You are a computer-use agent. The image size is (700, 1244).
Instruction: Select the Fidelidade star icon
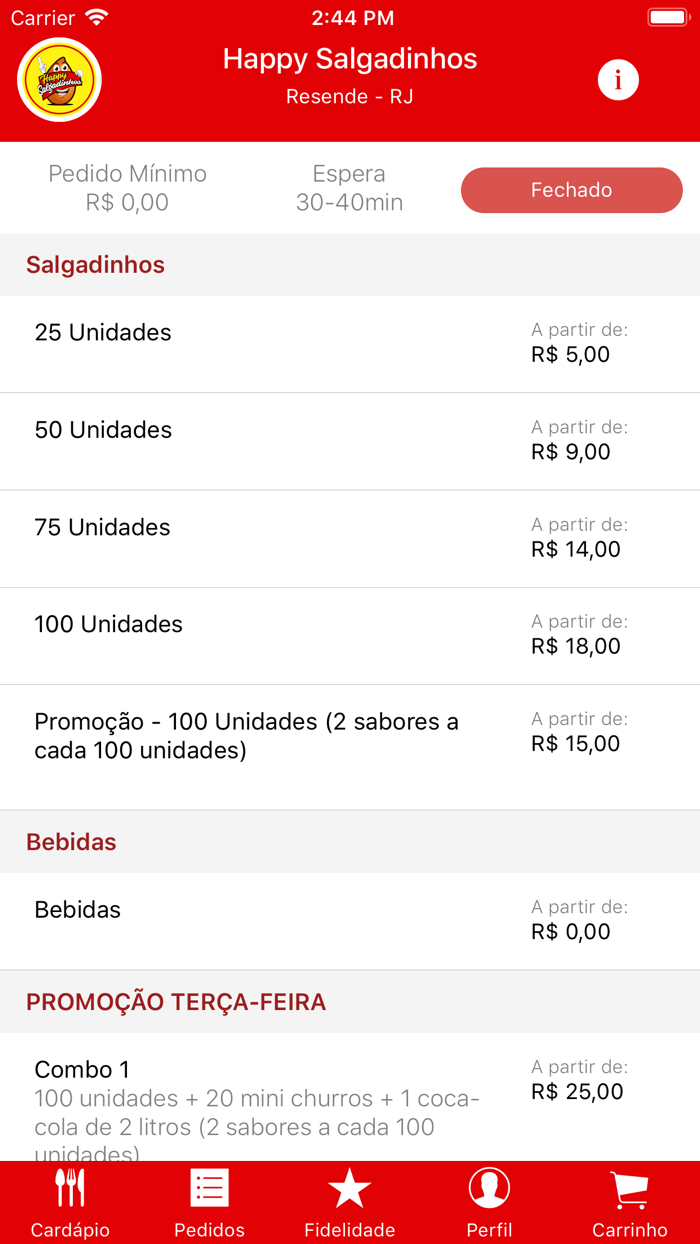349,1186
